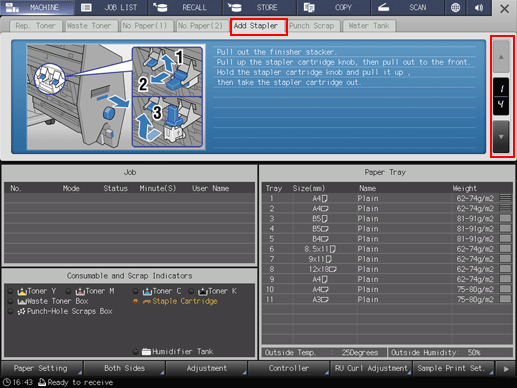This screenshot has width=517, height=388.
Task: Open Both Sides settings
Action: (x=124, y=368)
